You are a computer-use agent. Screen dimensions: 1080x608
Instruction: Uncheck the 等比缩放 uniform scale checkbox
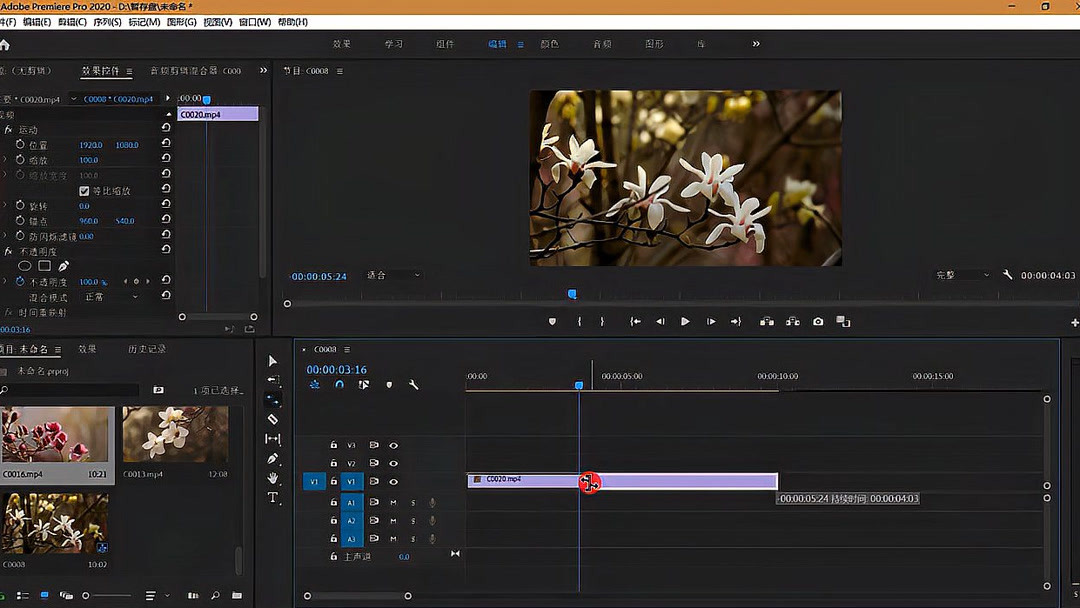point(84,191)
